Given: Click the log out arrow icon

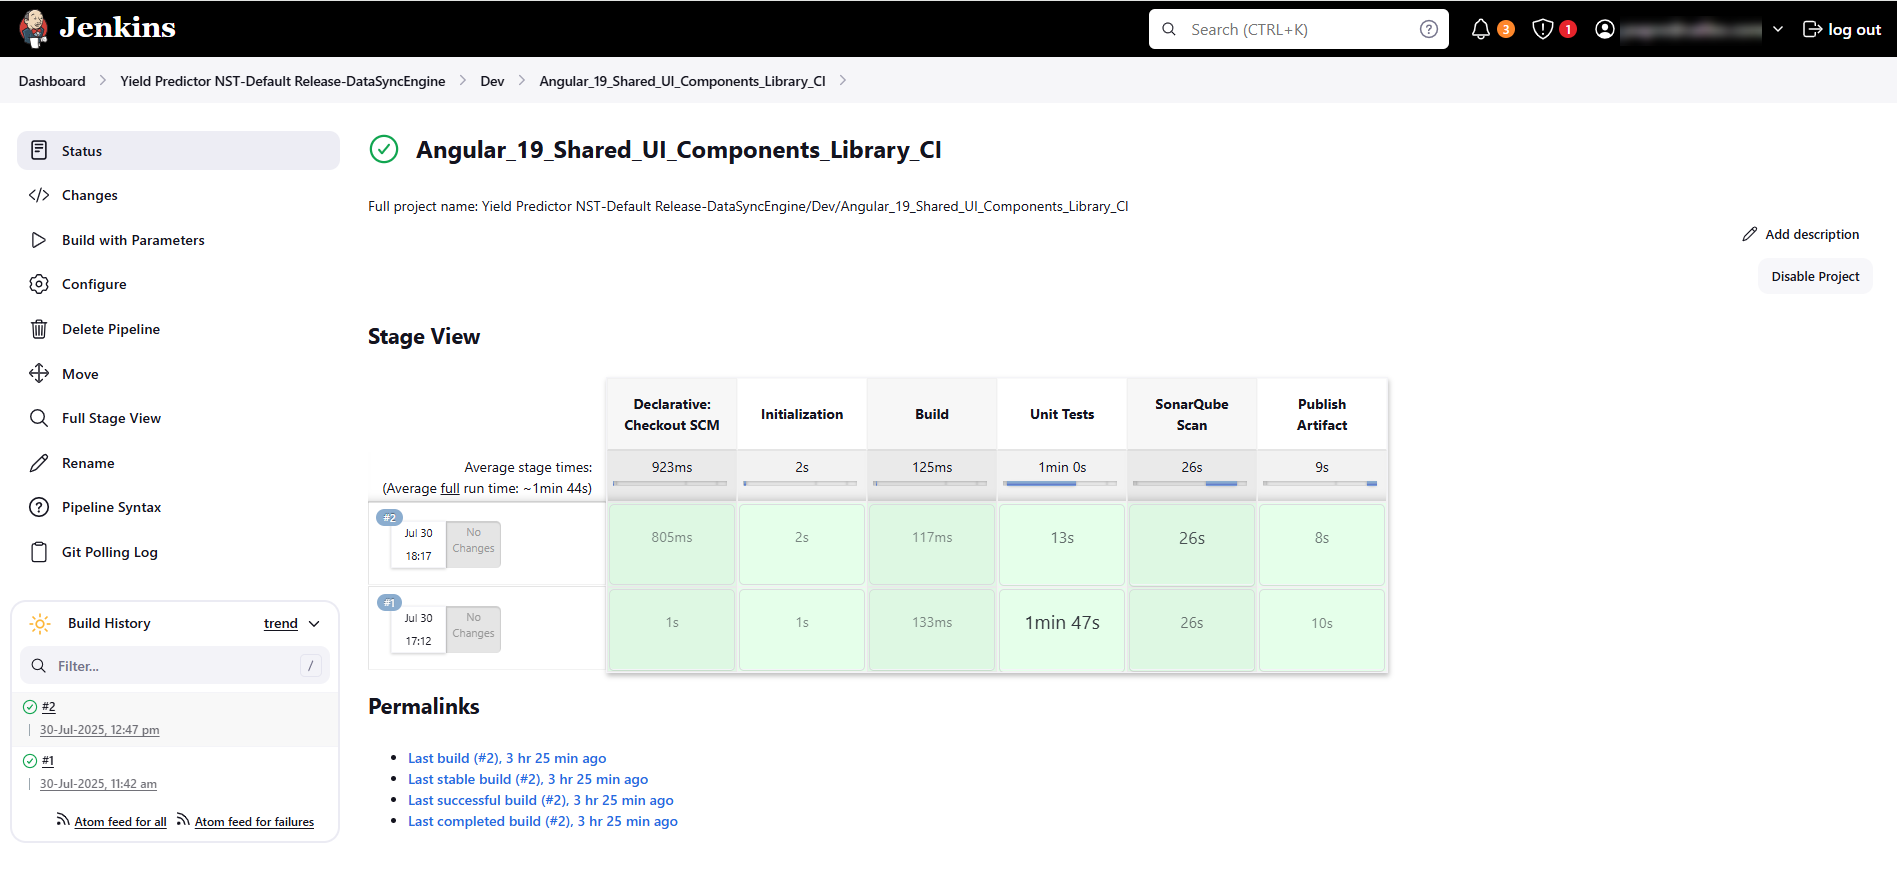Looking at the screenshot, I should pyautogui.click(x=1812, y=29).
